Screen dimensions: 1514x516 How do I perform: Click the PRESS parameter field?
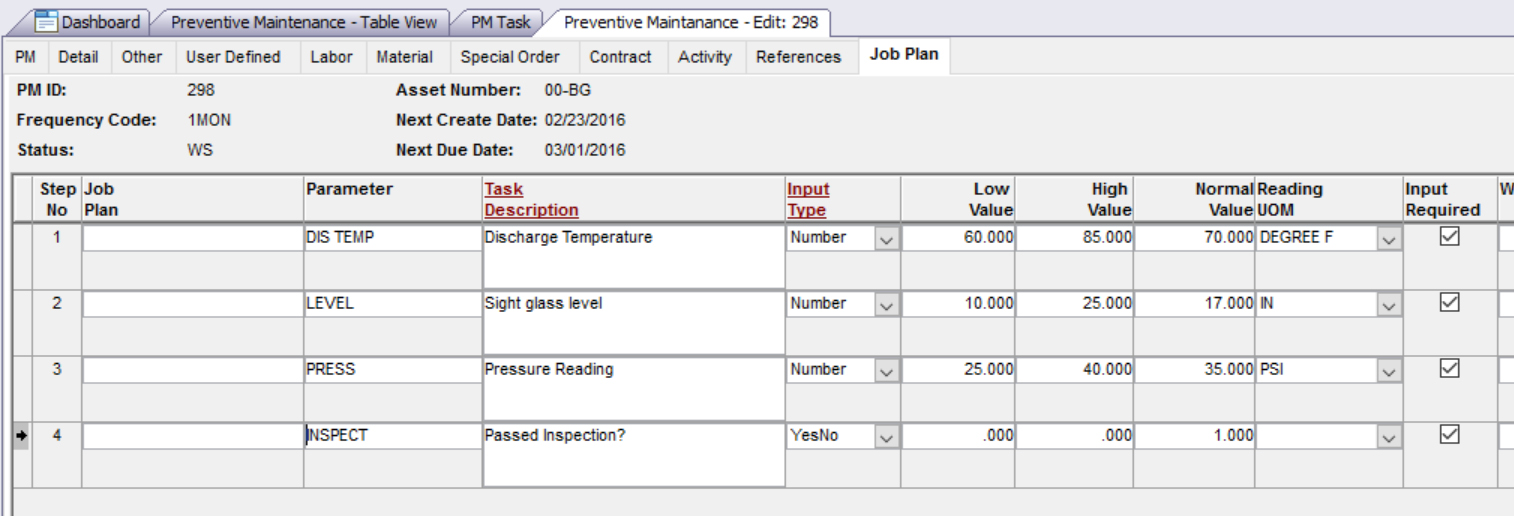(x=392, y=370)
